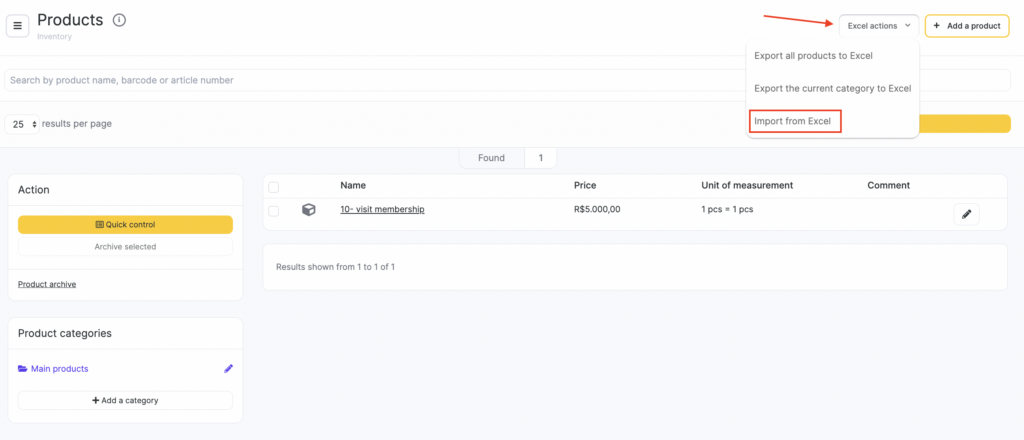This screenshot has height=440, width=1024.
Task: Click the Archive selected button
Action: [125, 246]
